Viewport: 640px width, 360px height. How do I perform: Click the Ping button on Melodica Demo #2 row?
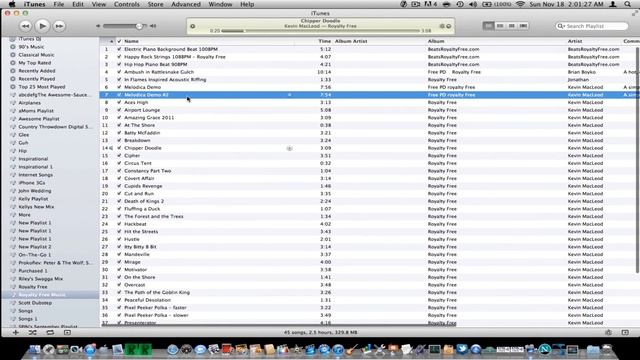tap(289, 95)
